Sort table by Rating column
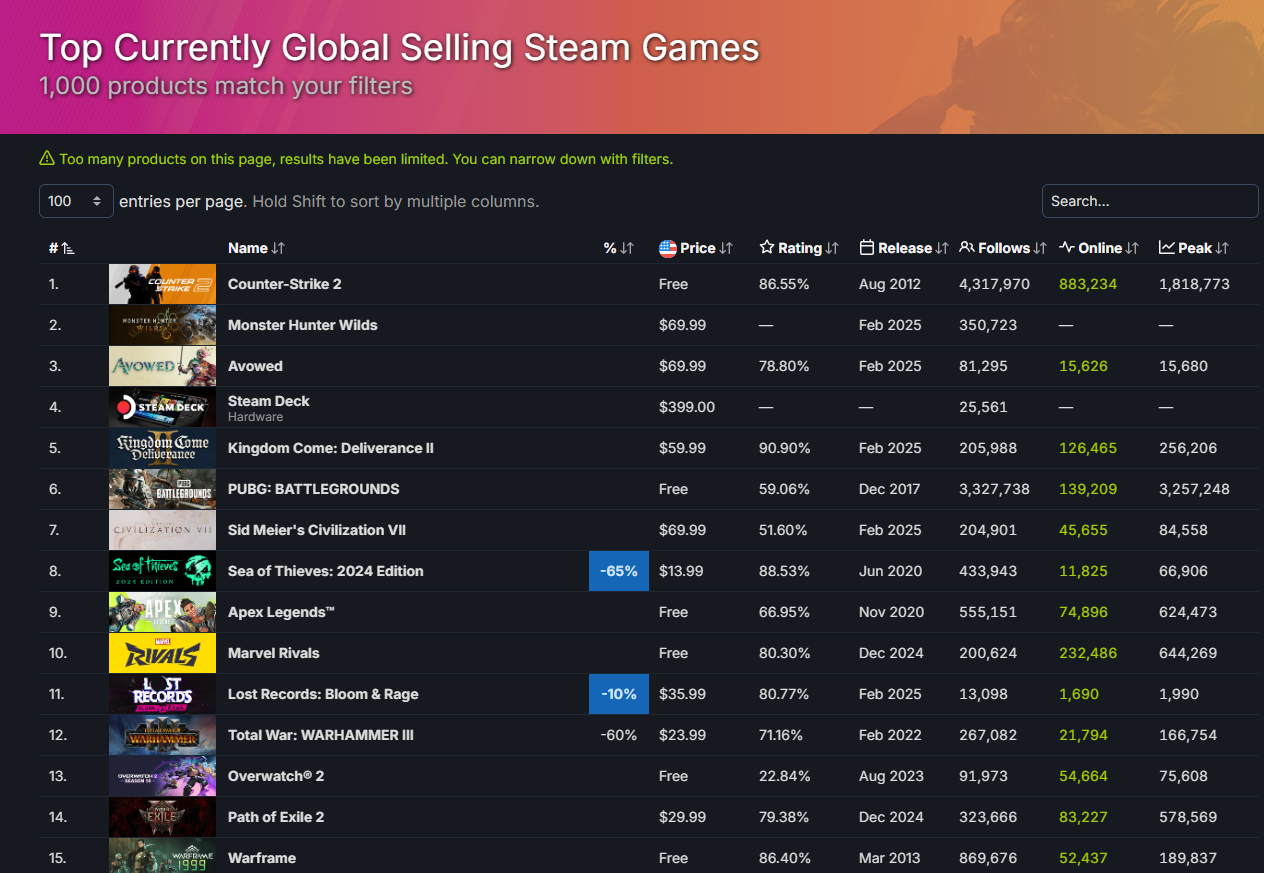This screenshot has height=873, width=1264. (798, 248)
